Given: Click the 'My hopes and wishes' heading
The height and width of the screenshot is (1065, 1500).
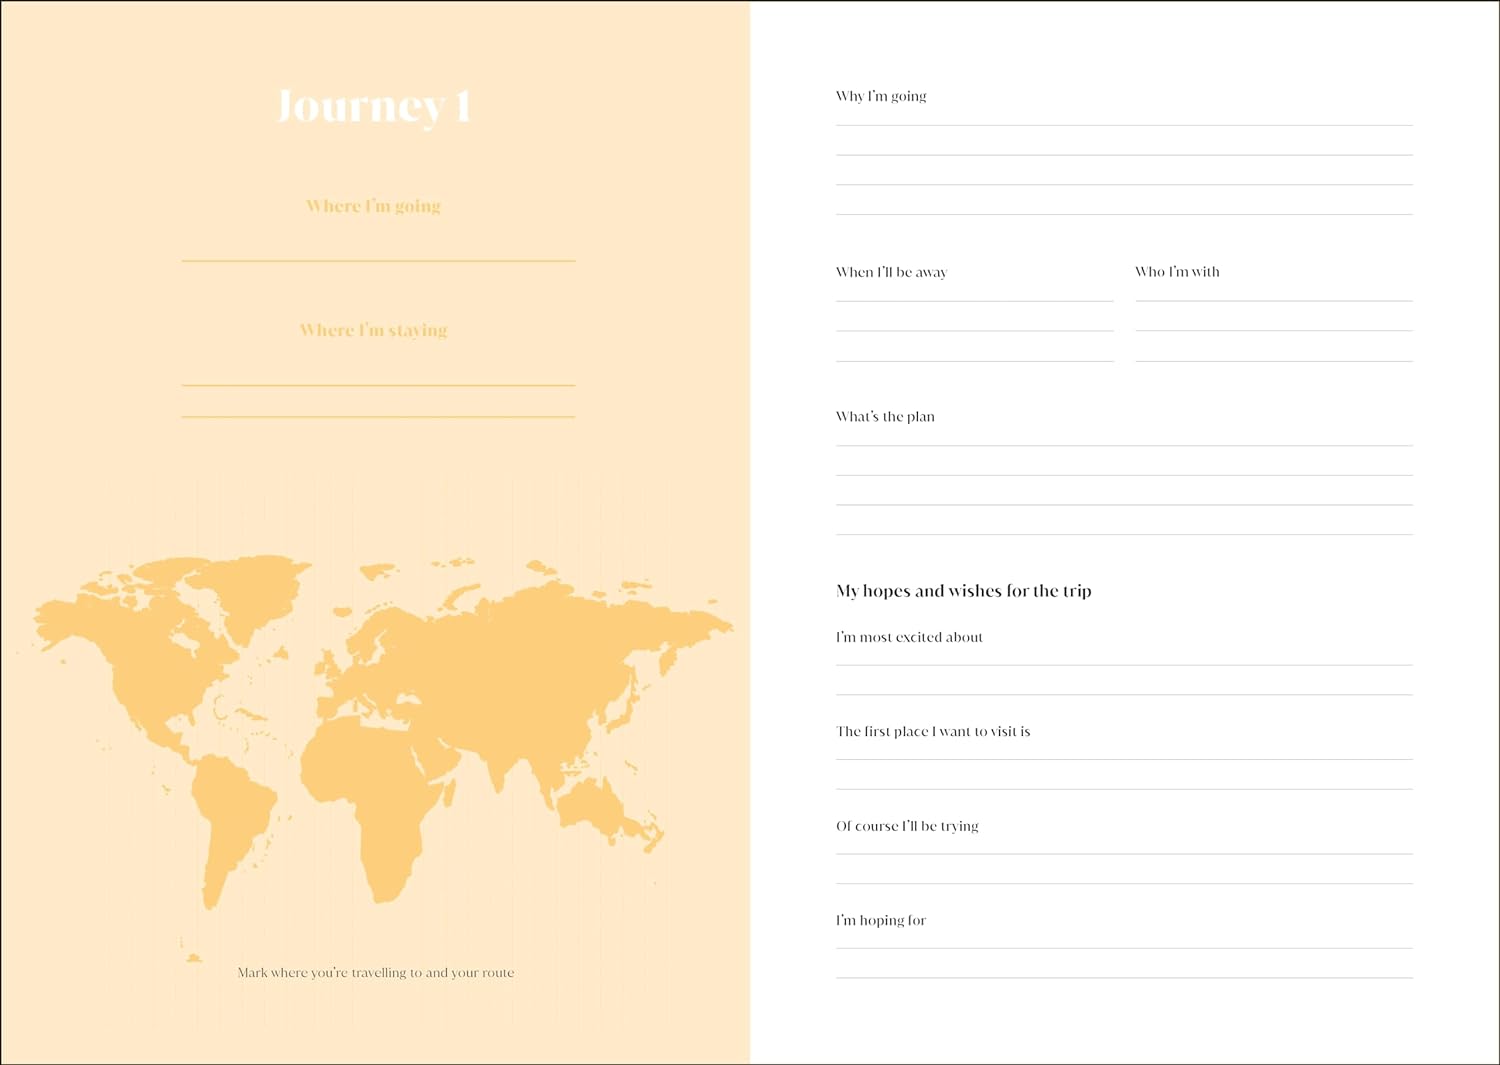Looking at the screenshot, I should [963, 591].
